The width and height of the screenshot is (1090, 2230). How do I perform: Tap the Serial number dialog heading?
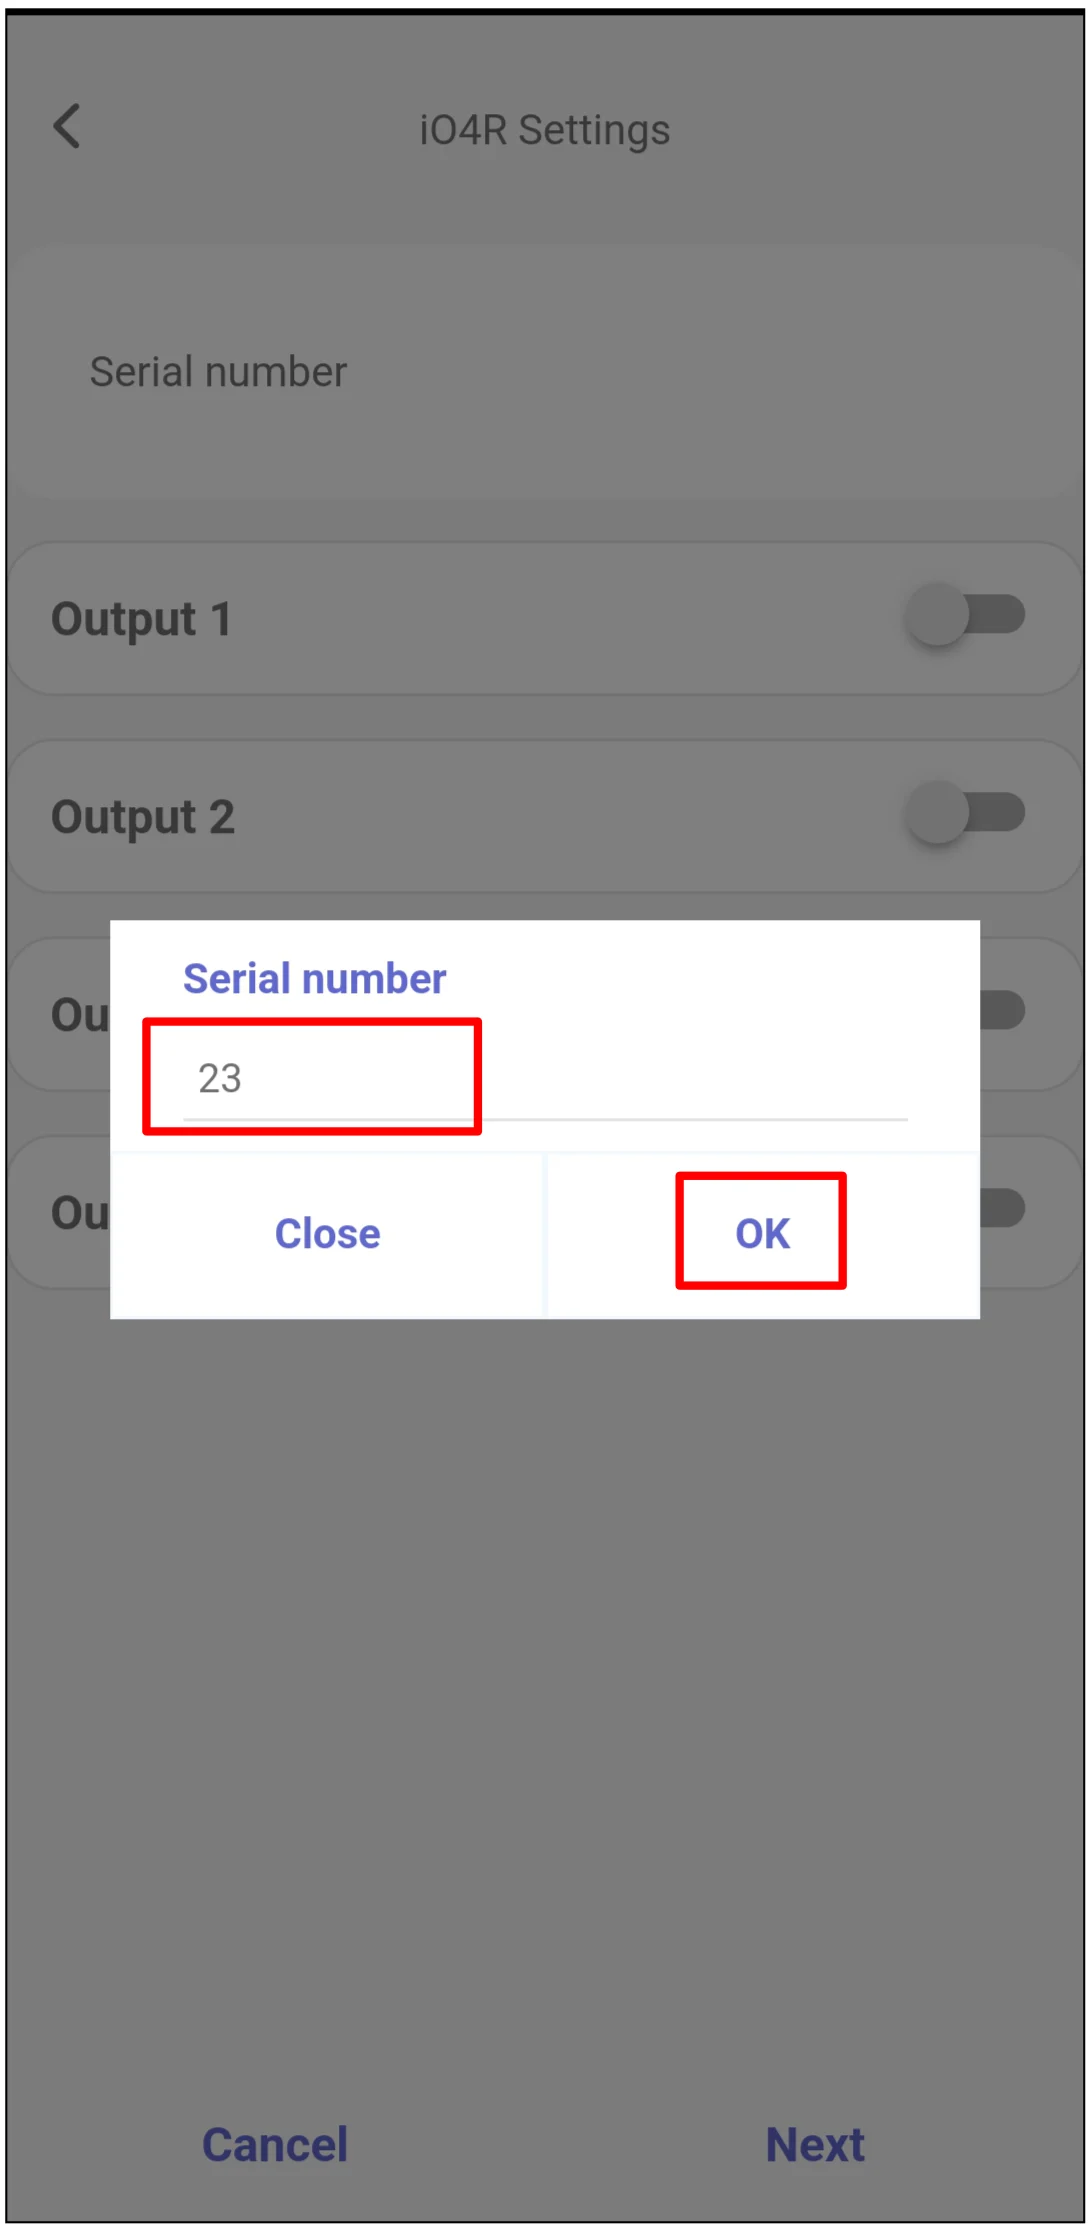(314, 977)
